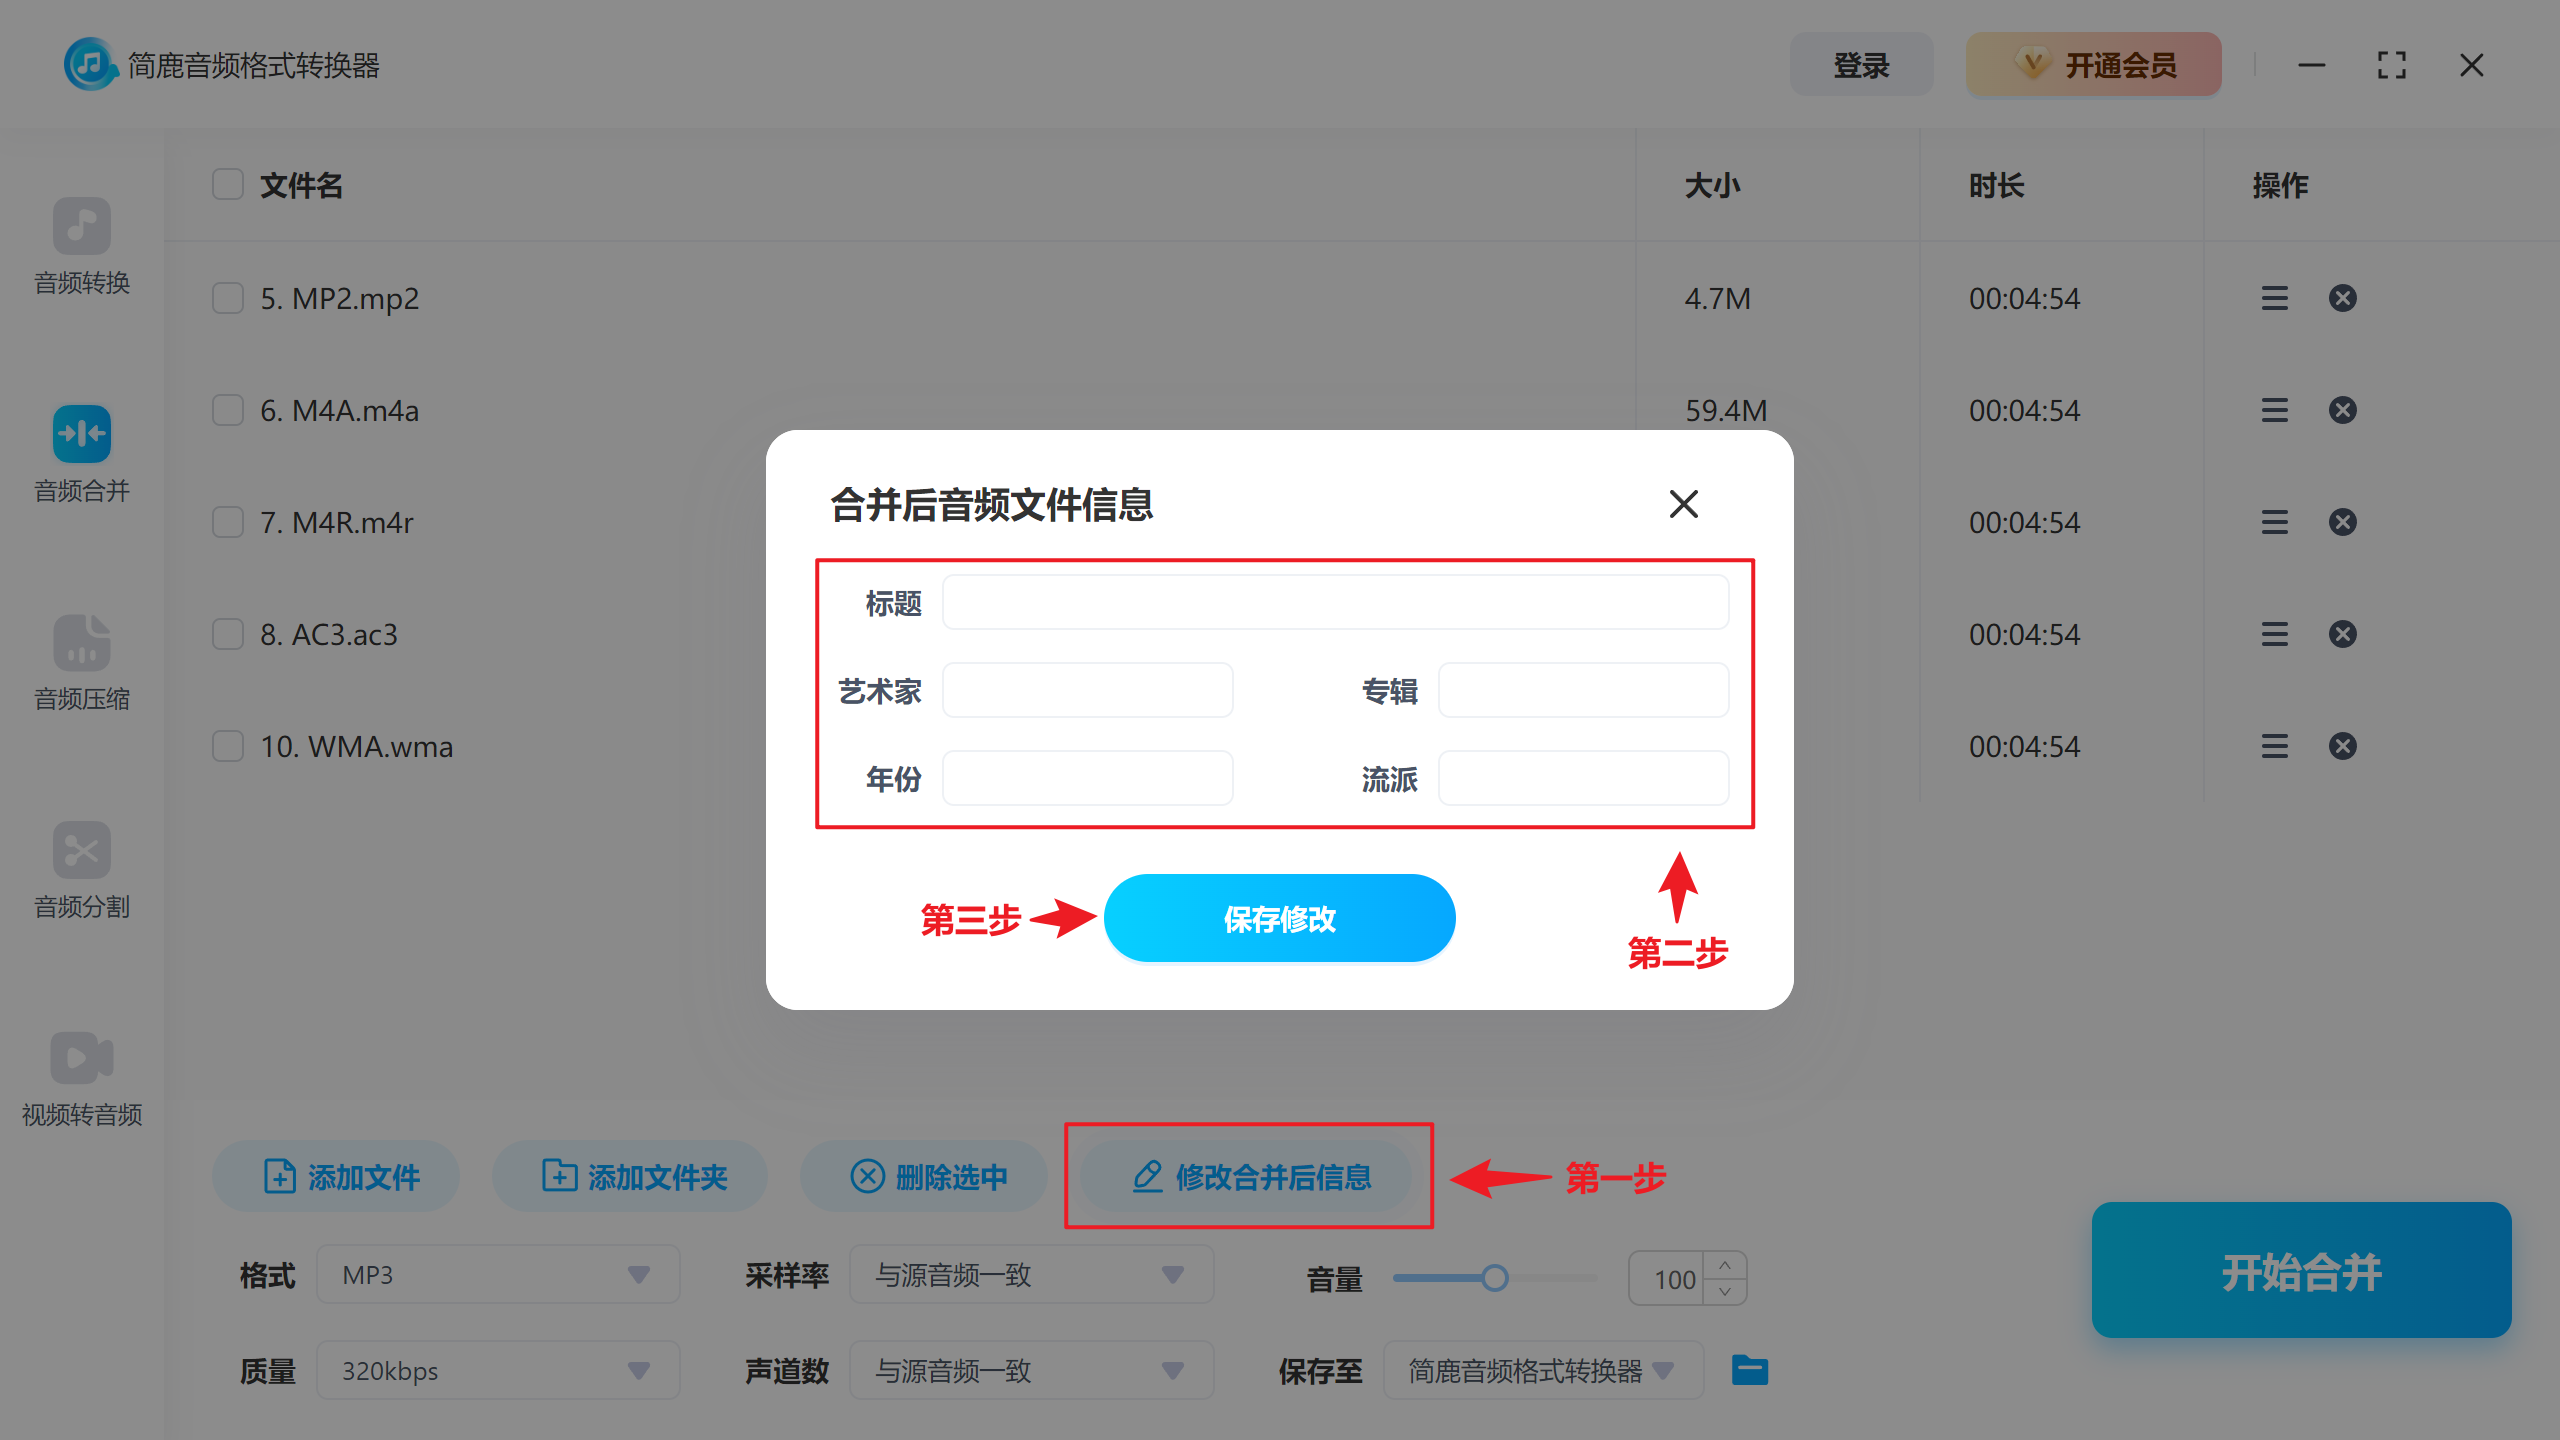This screenshot has height=1440, width=2560.
Task: Adjust the 音量 volume slider
Action: [x=1495, y=1277]
